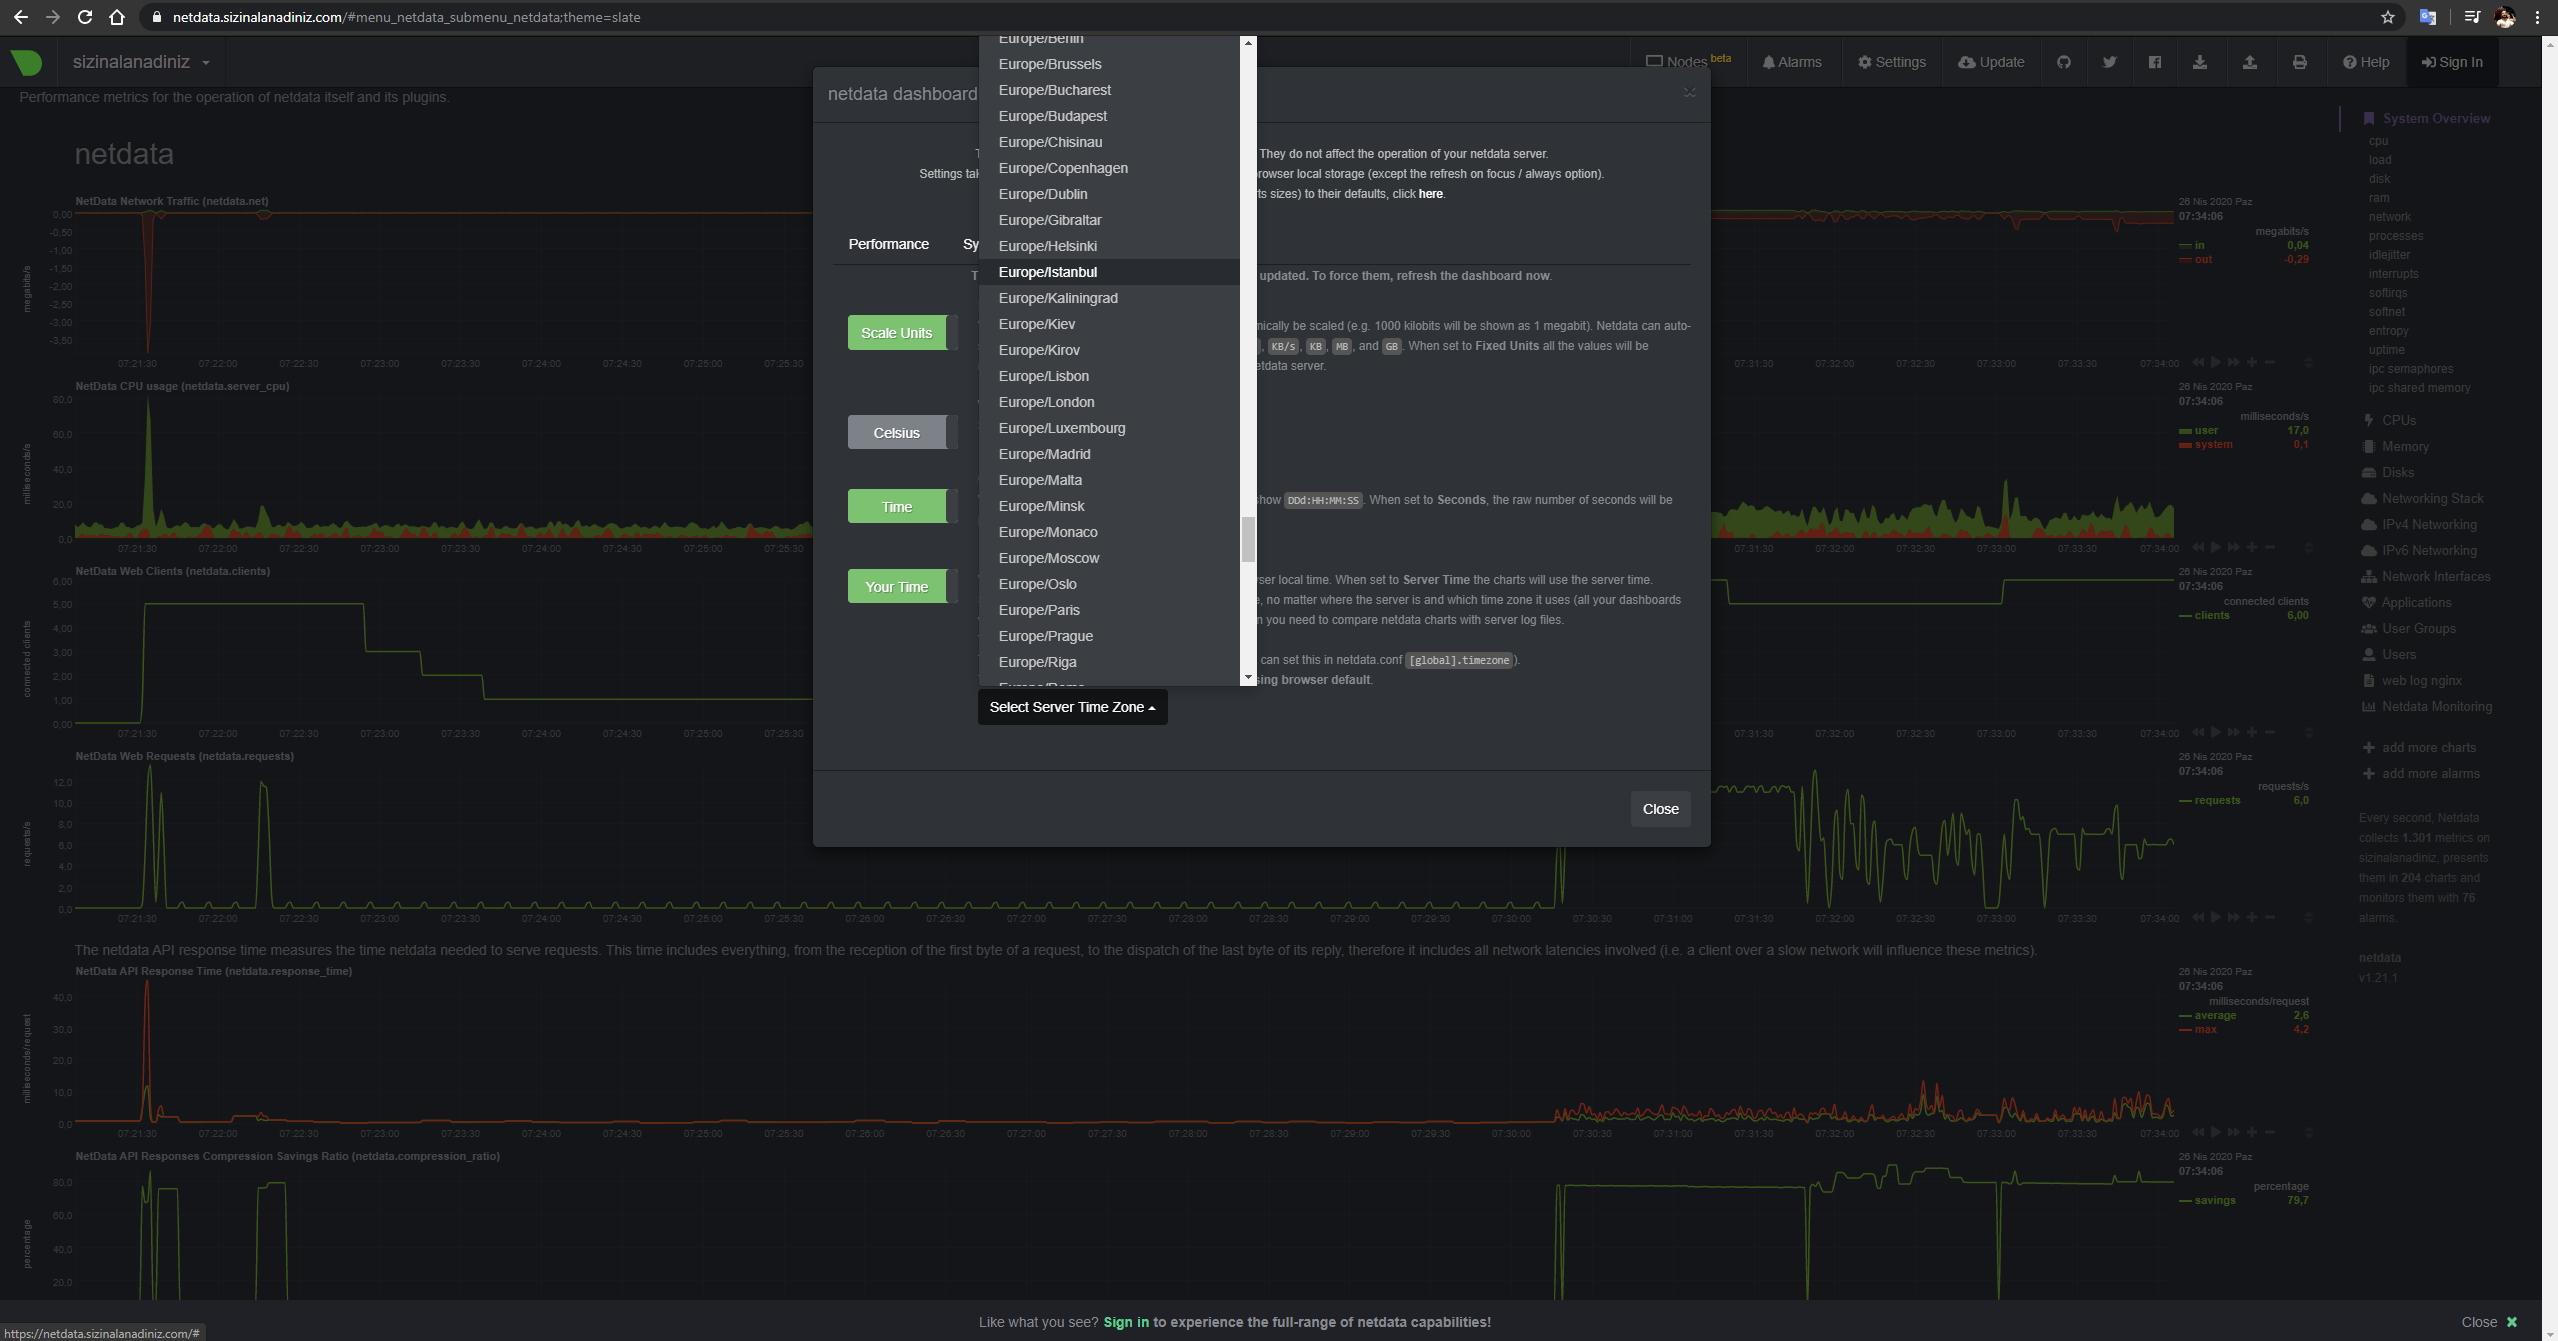Close the netdata dashboard settings modal X
This screenshot has height=1341, width=2558.
tap(1689, 93)
